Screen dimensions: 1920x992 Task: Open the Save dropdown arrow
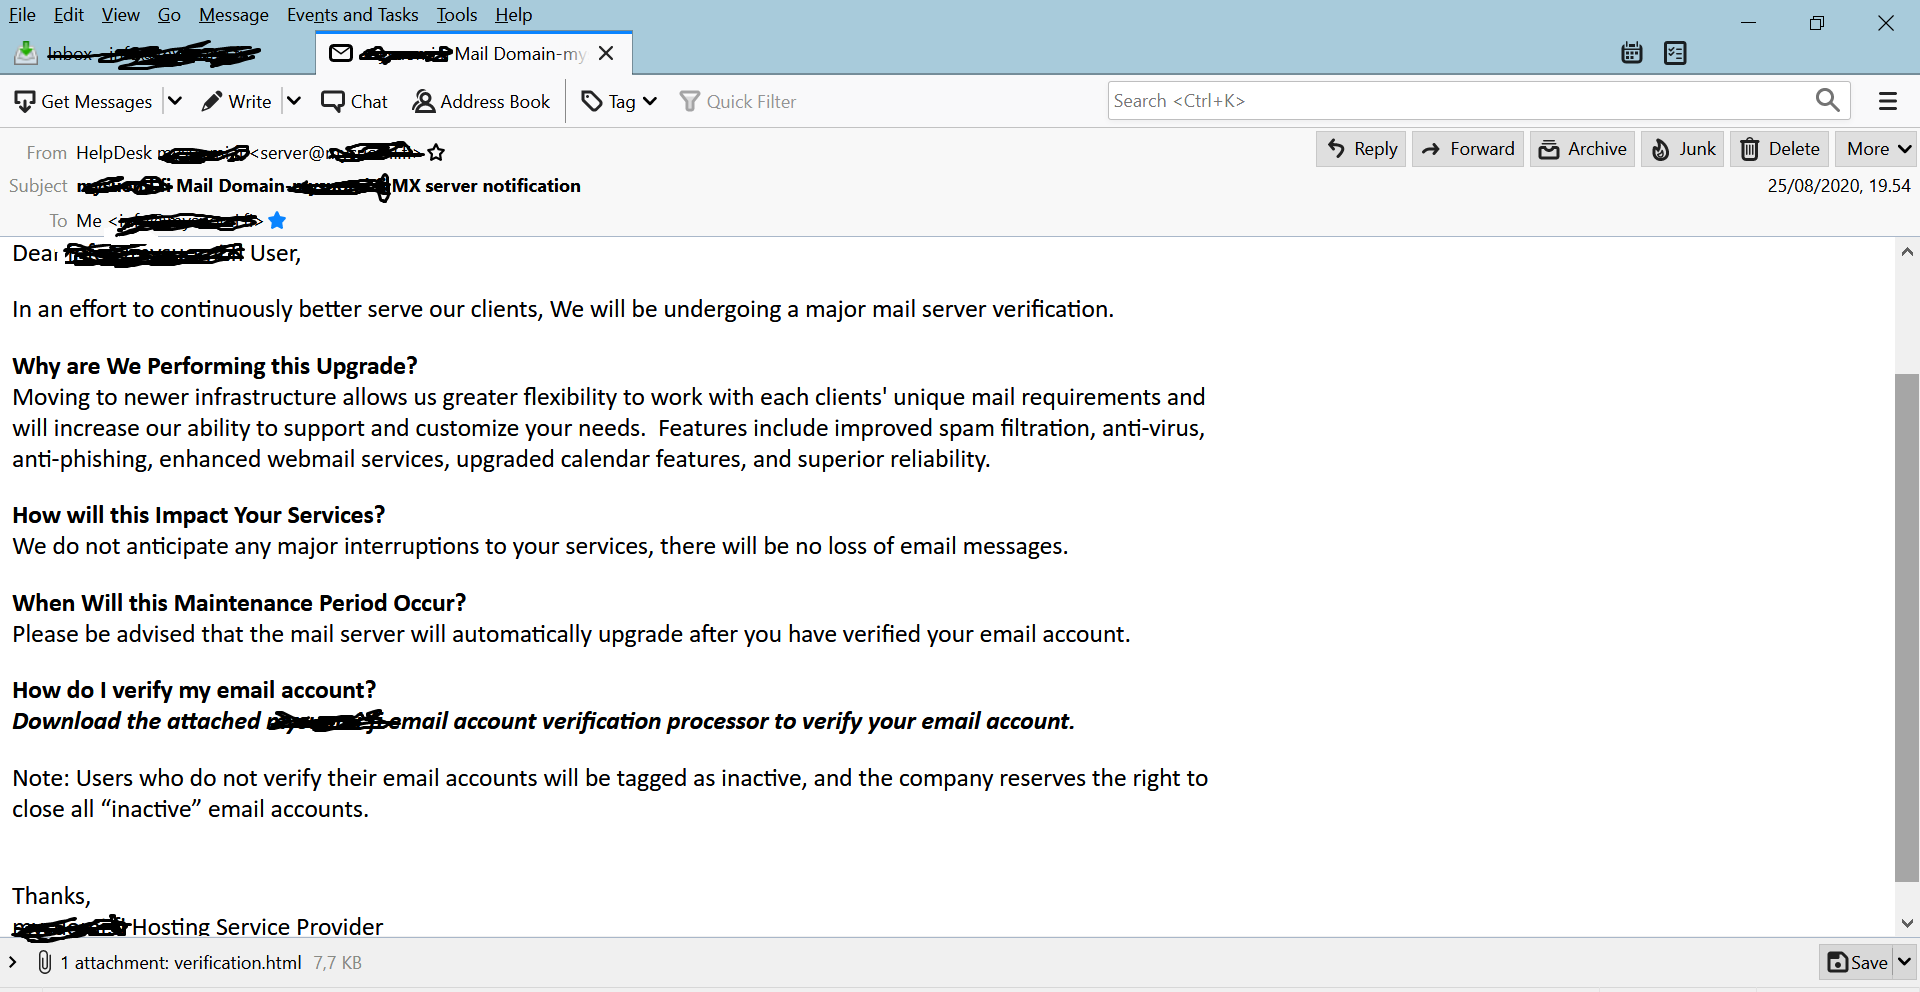pos(1904,962)
